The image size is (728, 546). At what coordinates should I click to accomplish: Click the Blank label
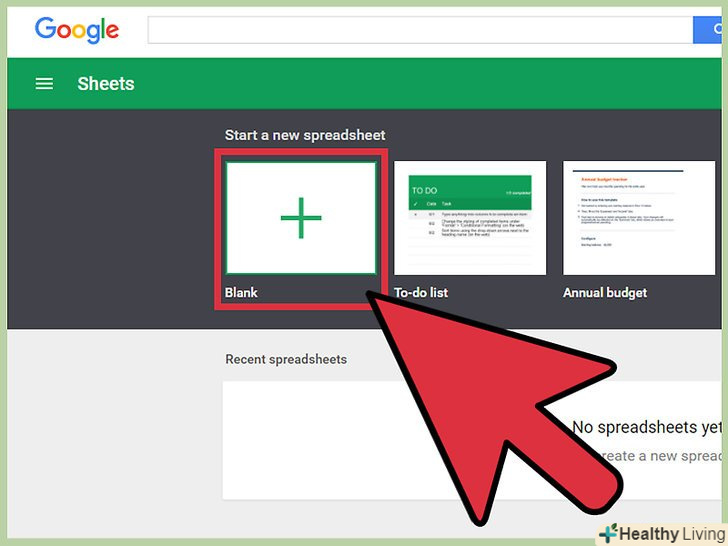[241, 292]
